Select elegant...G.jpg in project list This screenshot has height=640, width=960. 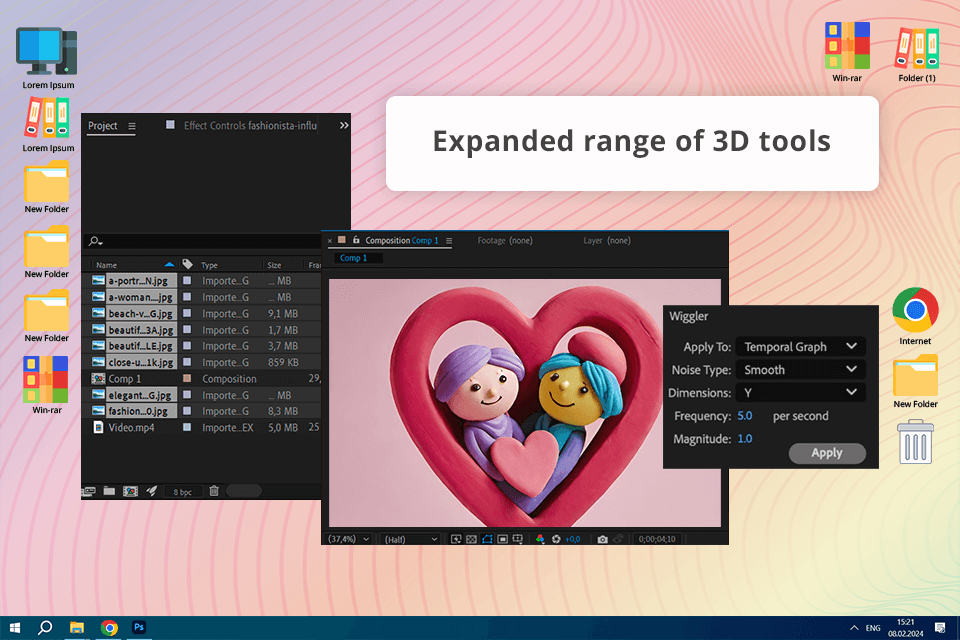(140, 396)
